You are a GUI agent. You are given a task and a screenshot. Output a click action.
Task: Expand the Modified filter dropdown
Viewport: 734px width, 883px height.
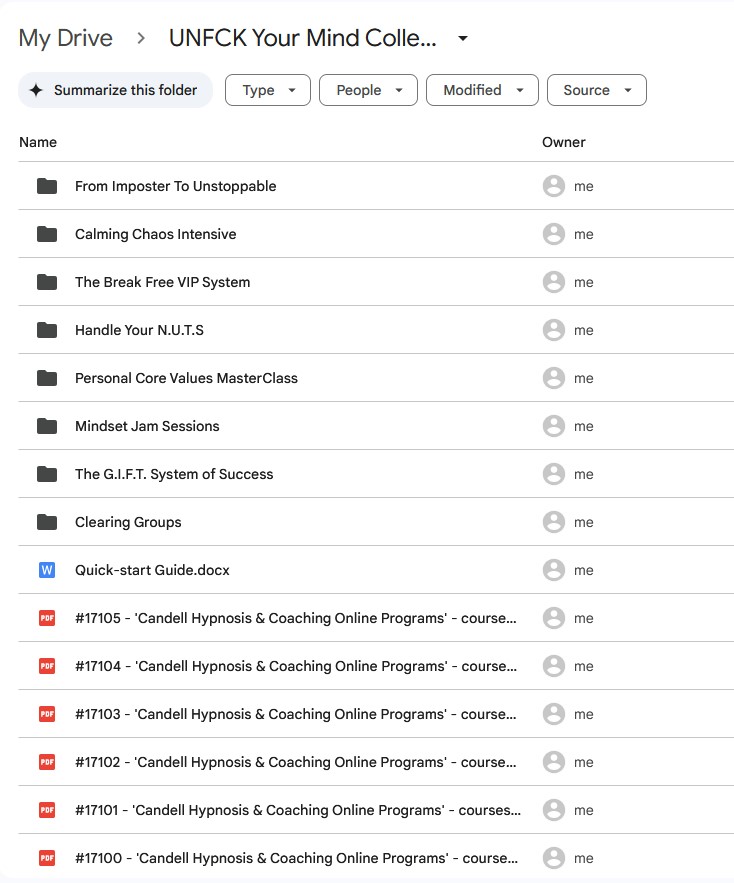point(482,90)
